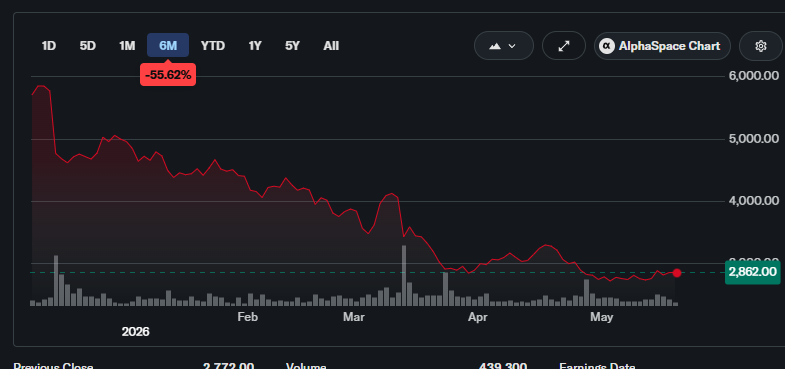Click the red current-price endpoint dot

677,273
